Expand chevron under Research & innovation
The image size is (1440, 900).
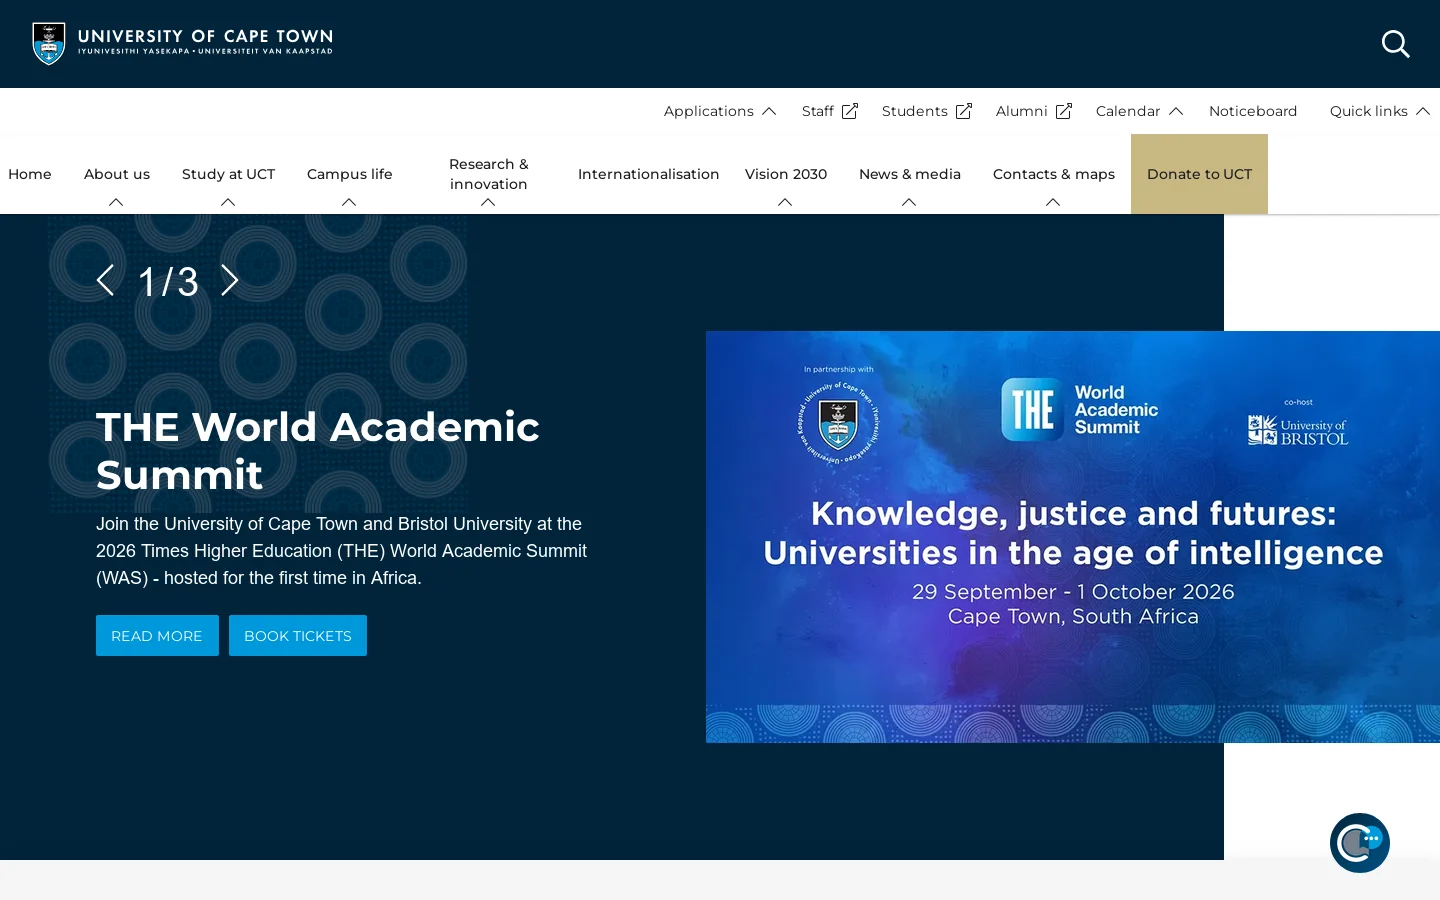pos(488,202)
